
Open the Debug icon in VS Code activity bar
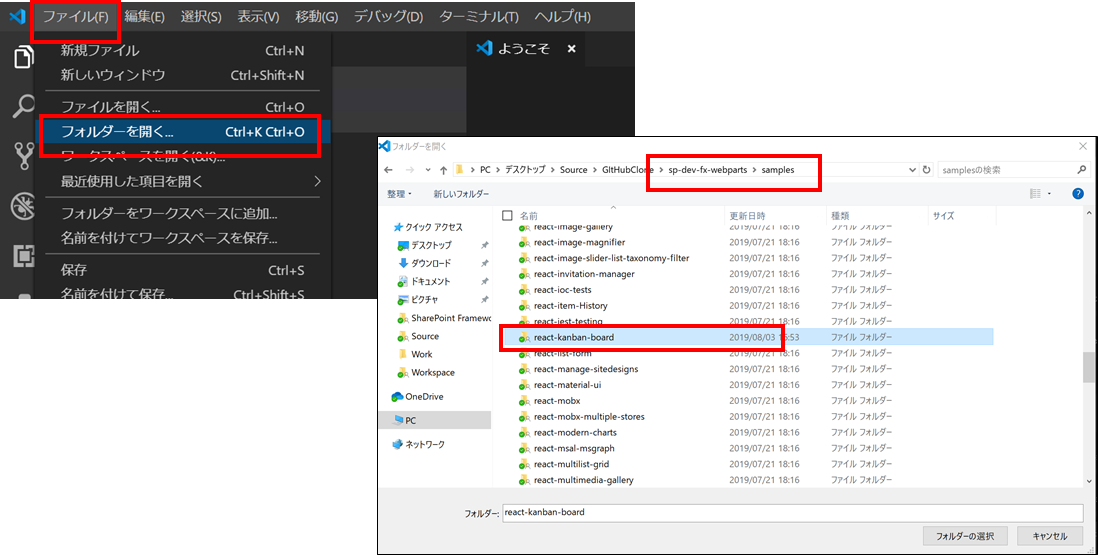pyautogui.click(x=23, y=206)
